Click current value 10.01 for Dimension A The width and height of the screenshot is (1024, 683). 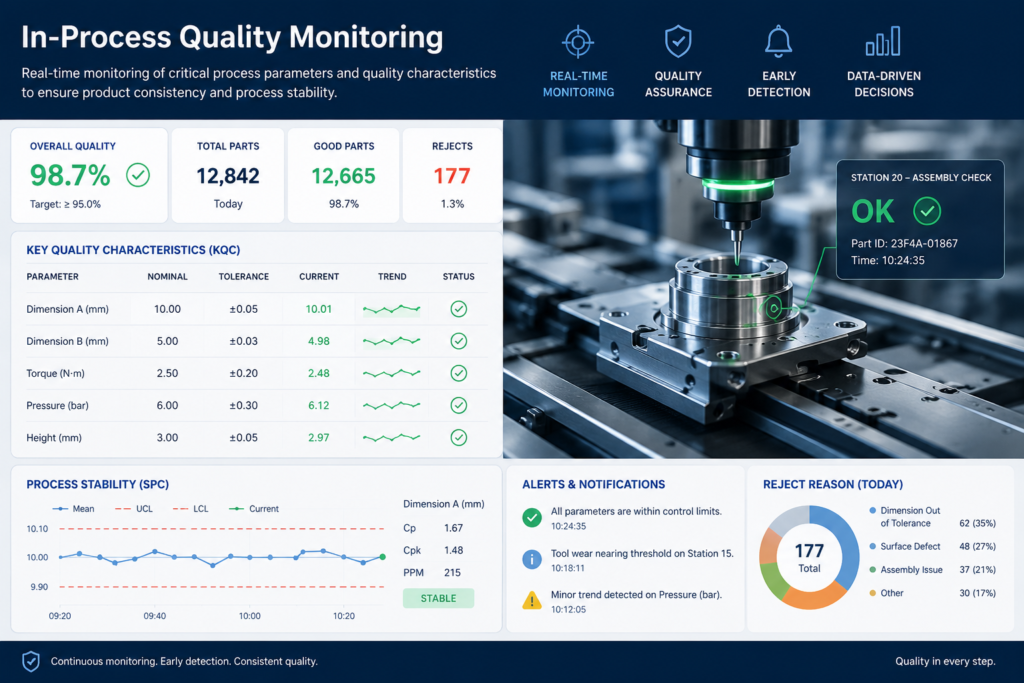(x=319, y=309)
